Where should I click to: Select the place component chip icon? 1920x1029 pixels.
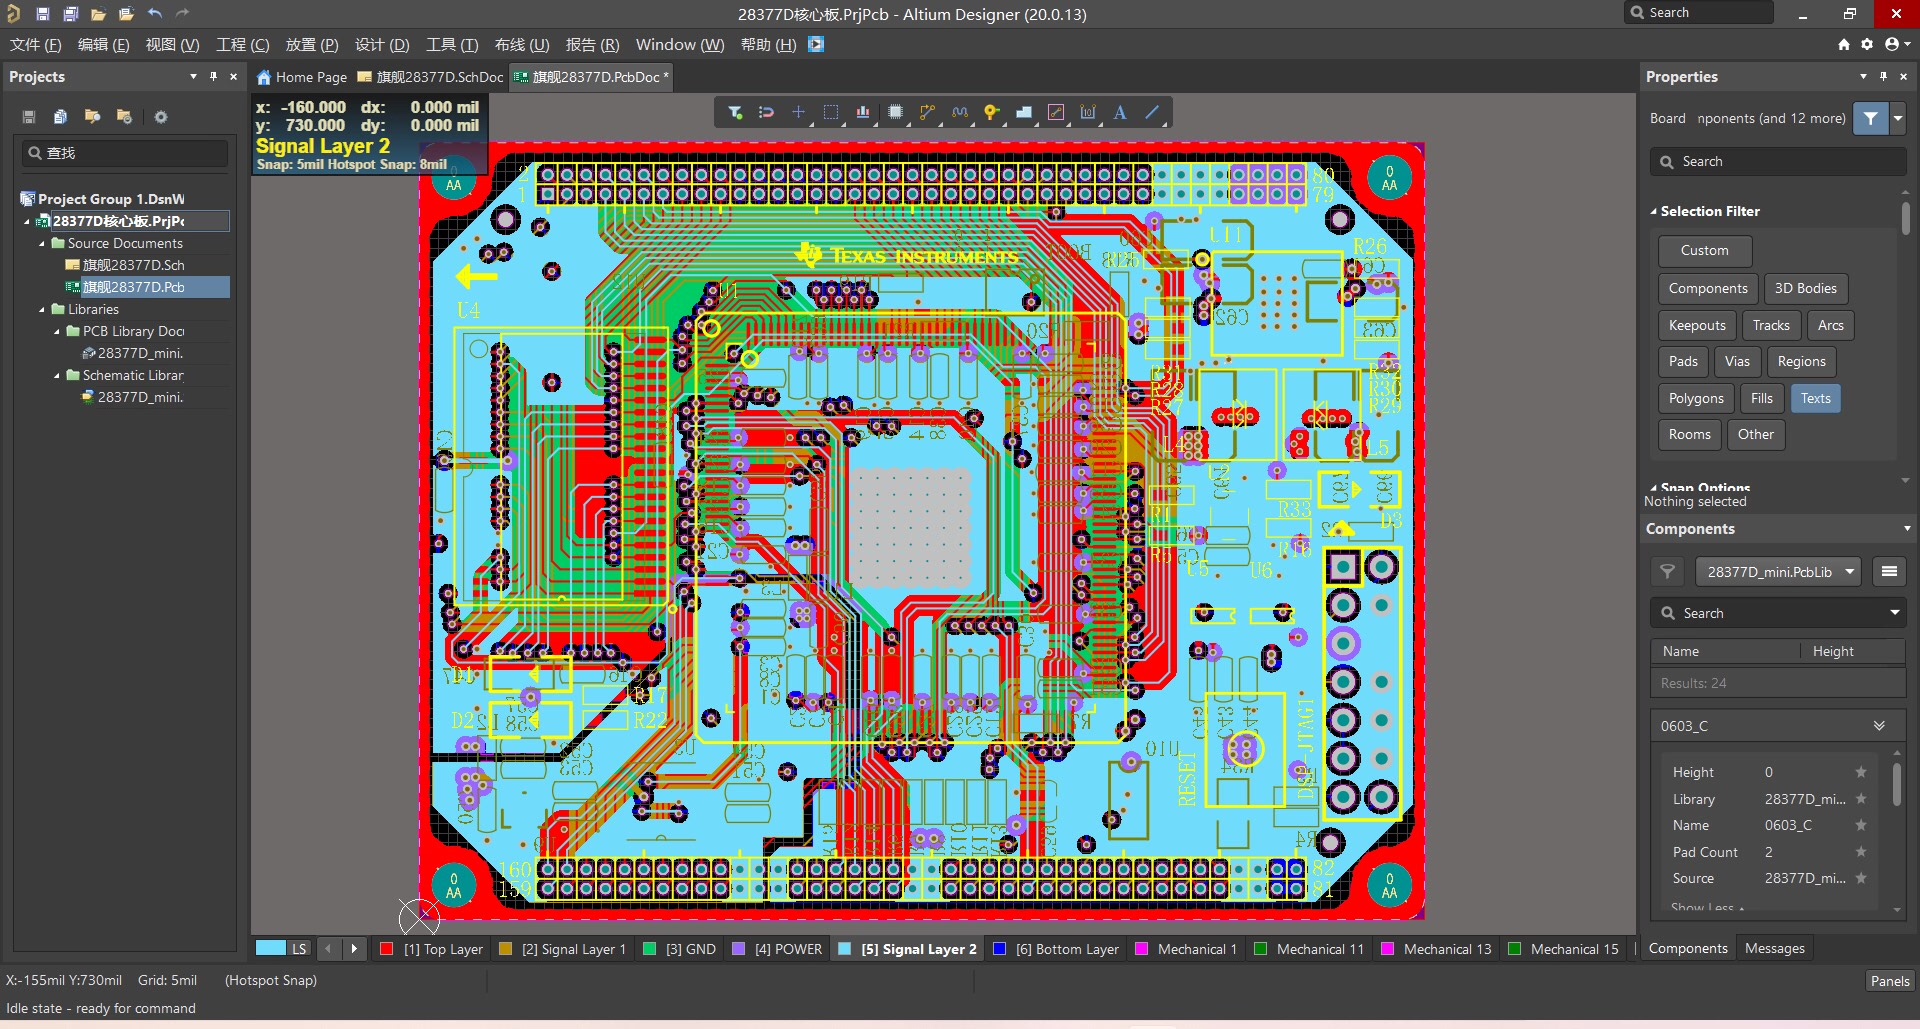pyautogui.click(x=895, y=113)
